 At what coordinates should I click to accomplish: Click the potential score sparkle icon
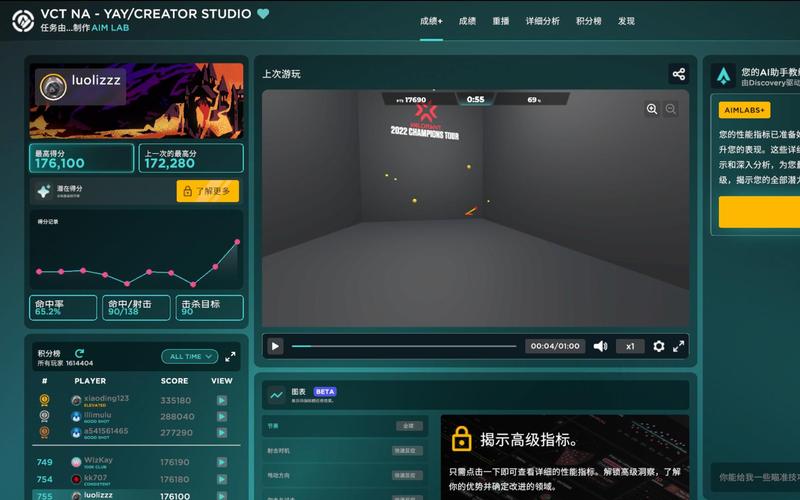(43, 191)
